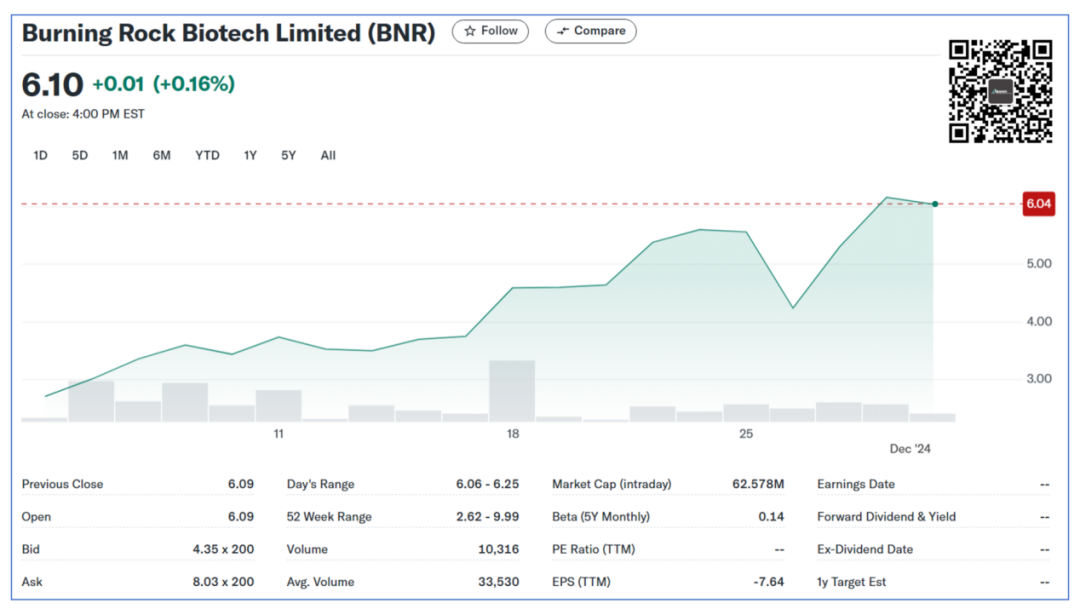Image resolution: width=1080 pixels, height=609 pixels.
Task: View the 5Y price history
Action: (288, 155)
